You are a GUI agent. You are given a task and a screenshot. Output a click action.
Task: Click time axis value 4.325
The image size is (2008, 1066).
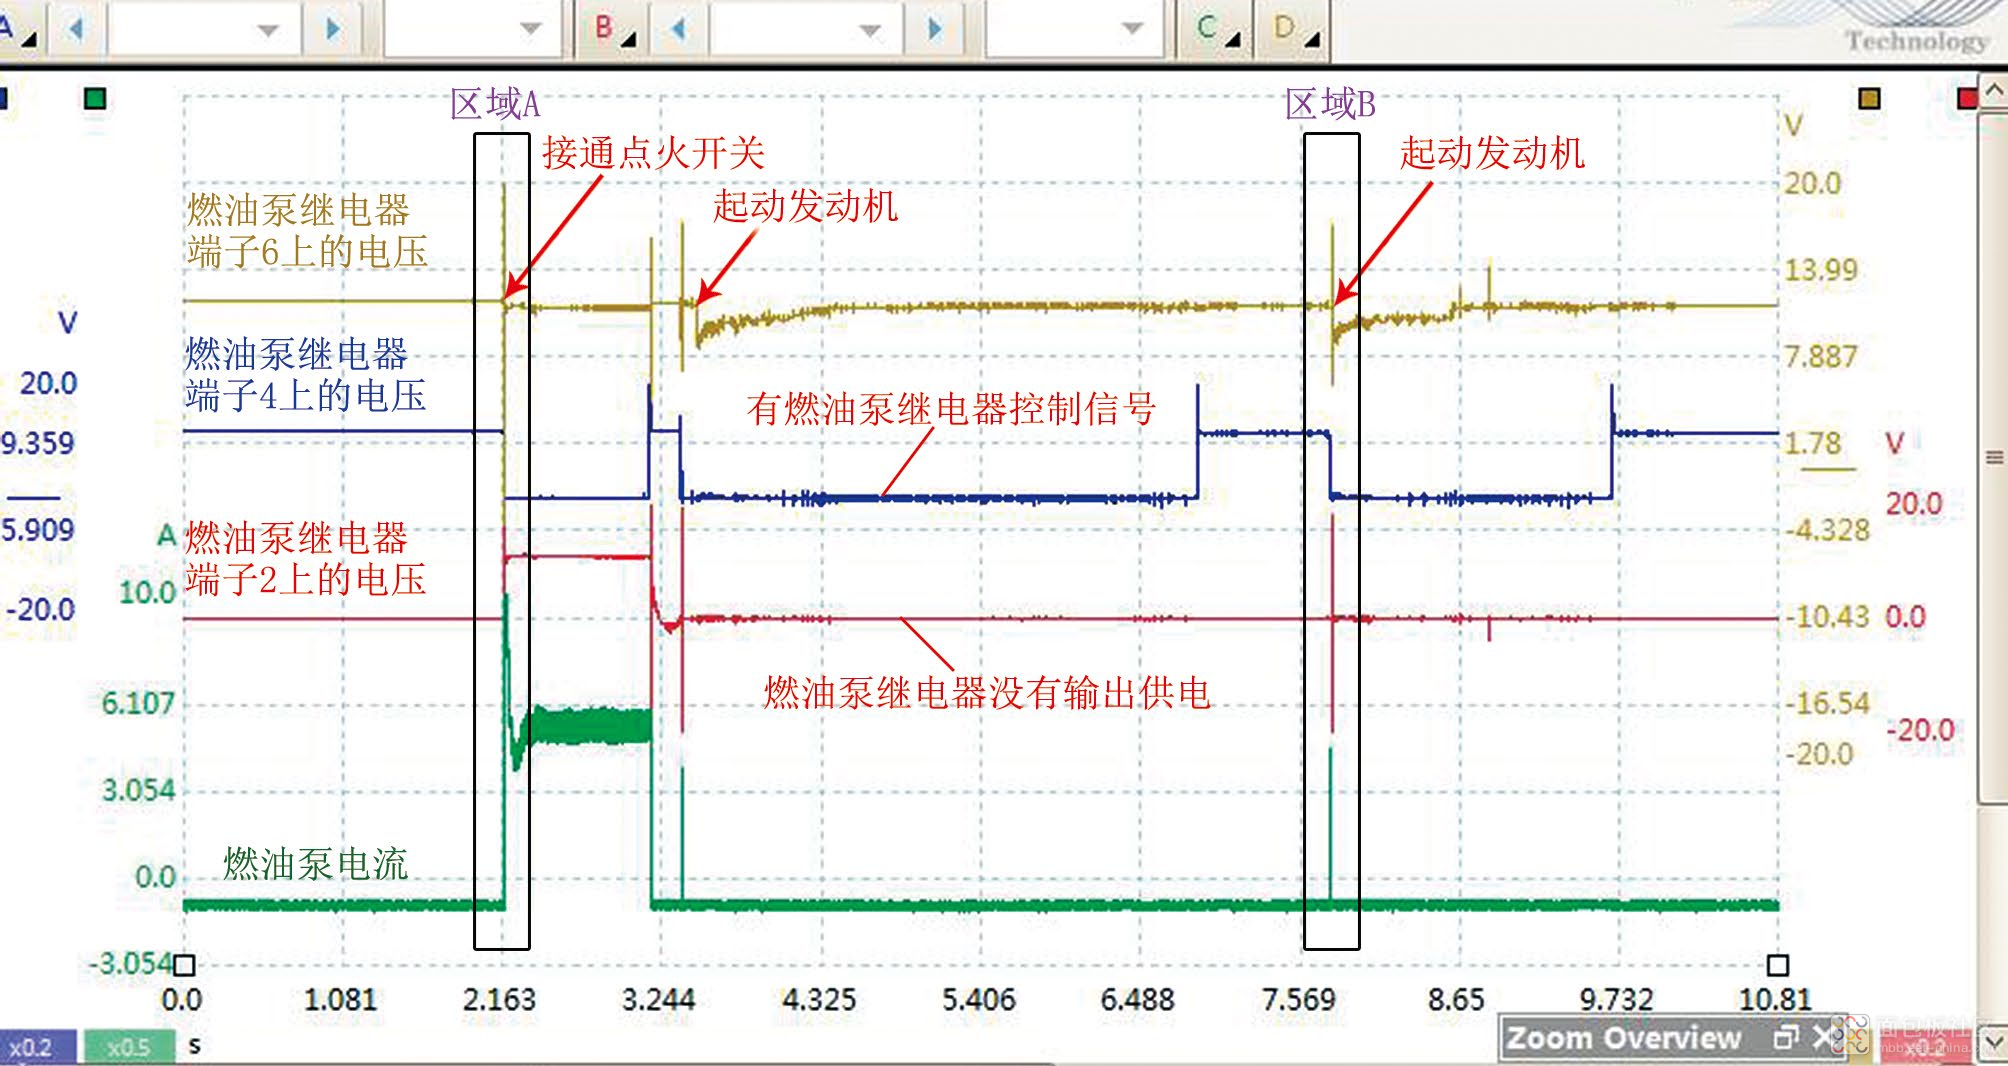[x=819, y=999]
